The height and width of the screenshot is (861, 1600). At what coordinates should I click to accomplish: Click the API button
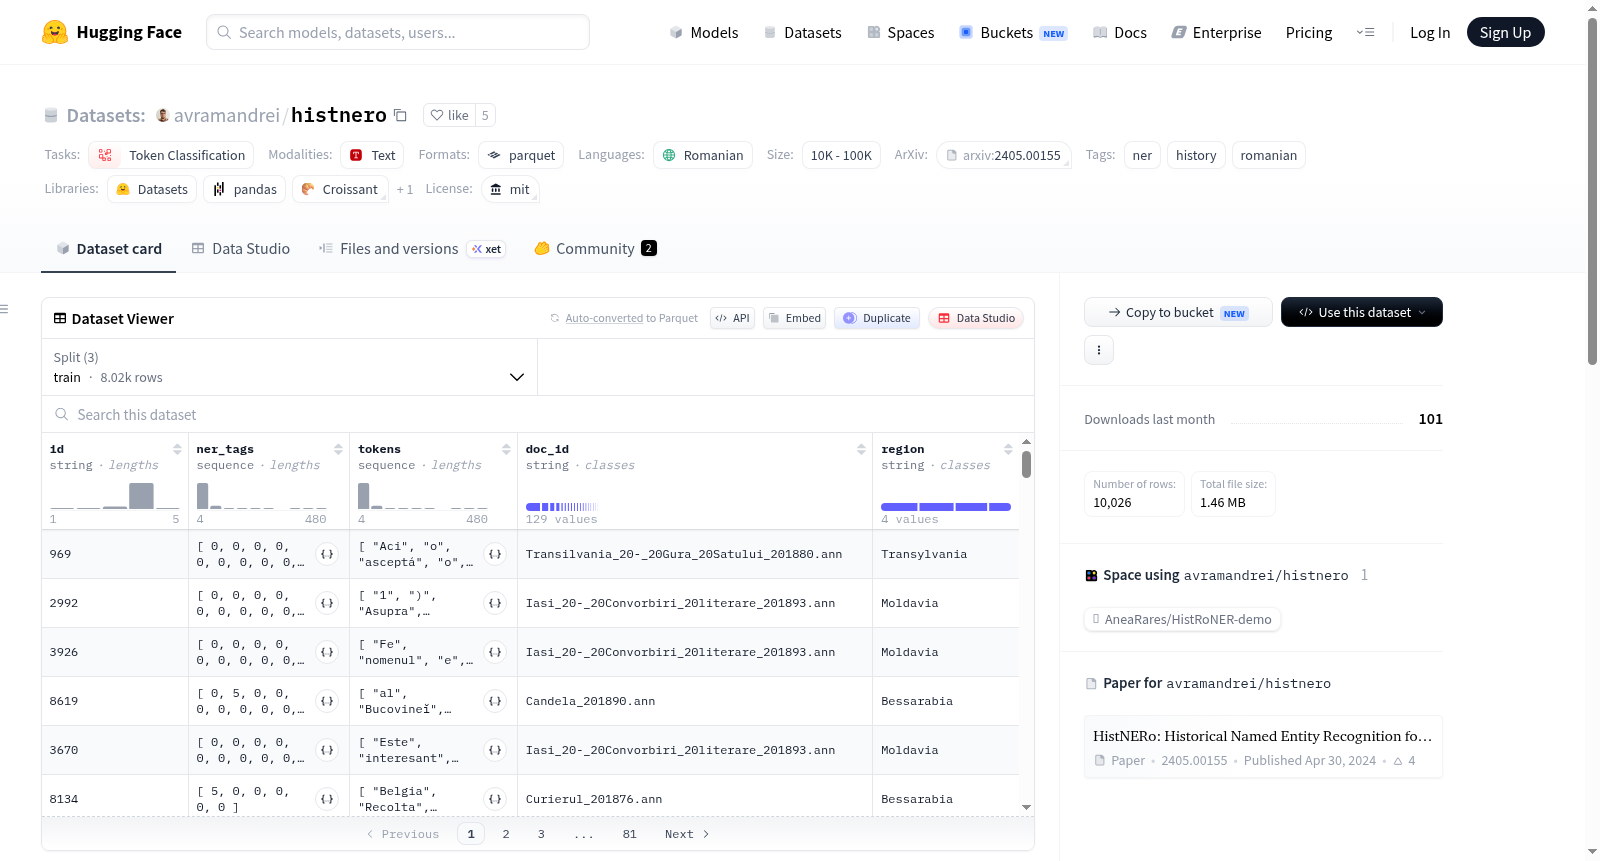pyautogui.click(x=732, y=318)
